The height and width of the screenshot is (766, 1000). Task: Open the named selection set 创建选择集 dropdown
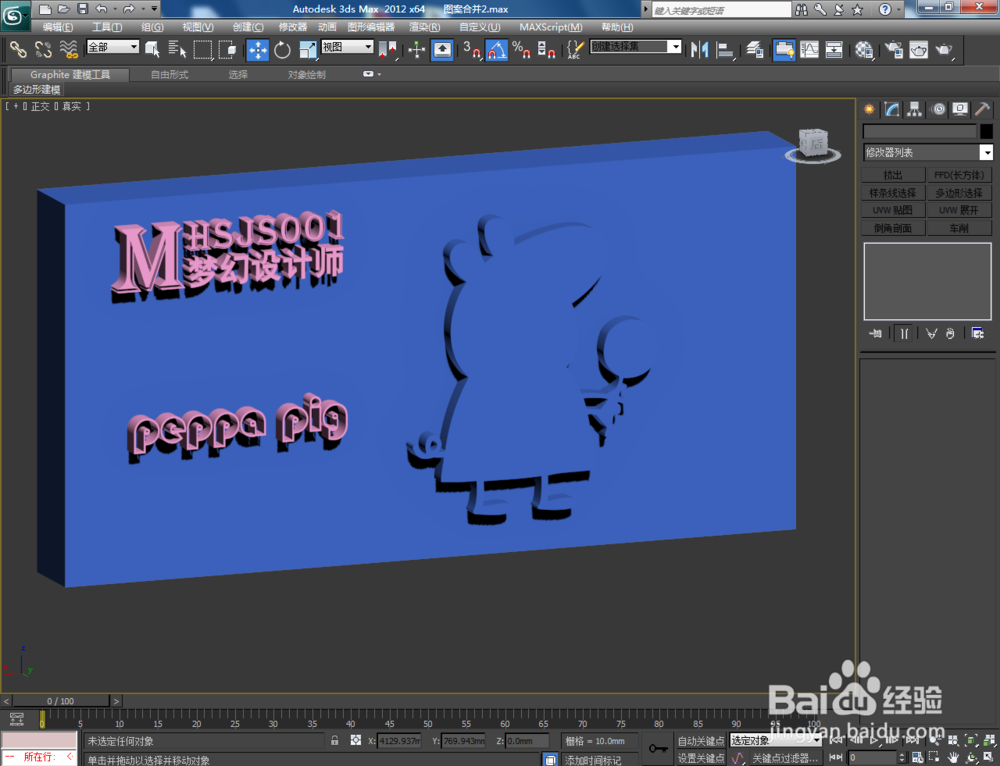pyautogui.click(x=636, y=47)
